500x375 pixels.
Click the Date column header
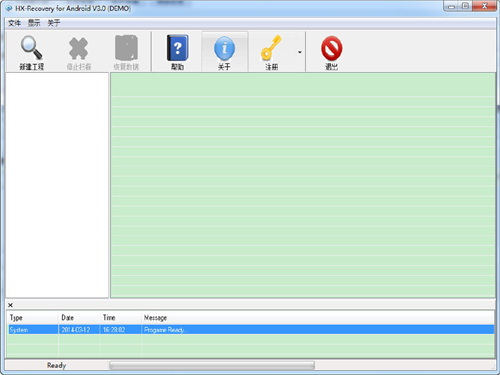(80, 318)
